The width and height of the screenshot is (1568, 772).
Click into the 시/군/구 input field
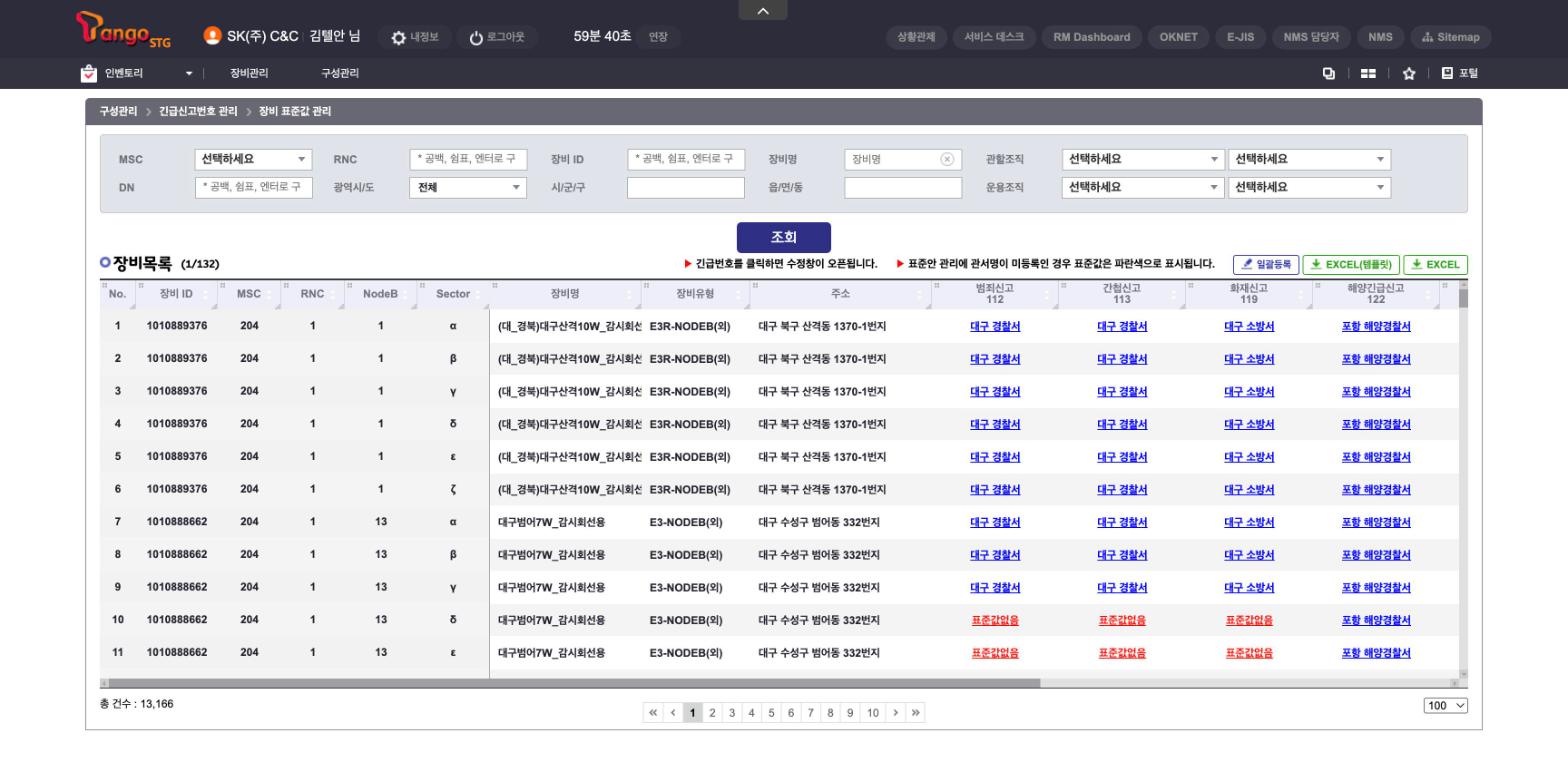pyautogui.click(x=686, y=187)
